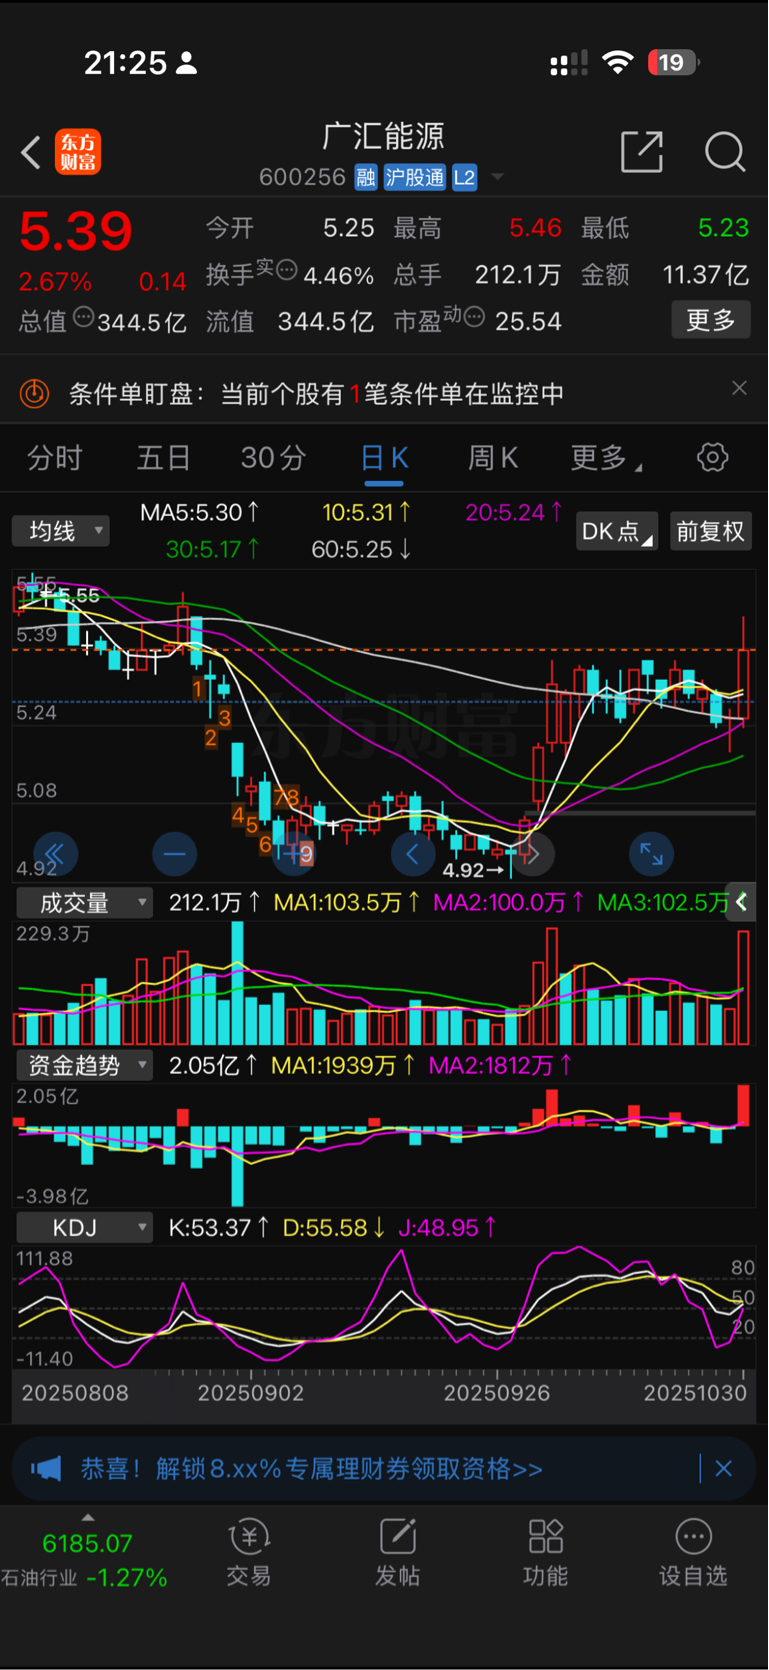Open 资金趋势 indicator dropdown
The image size is (769, 1670).
click(85, 1065)
